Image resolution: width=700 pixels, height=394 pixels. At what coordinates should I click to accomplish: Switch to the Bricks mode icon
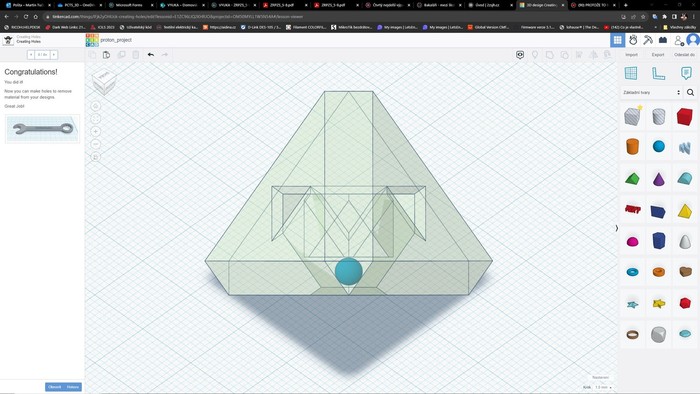663,40
